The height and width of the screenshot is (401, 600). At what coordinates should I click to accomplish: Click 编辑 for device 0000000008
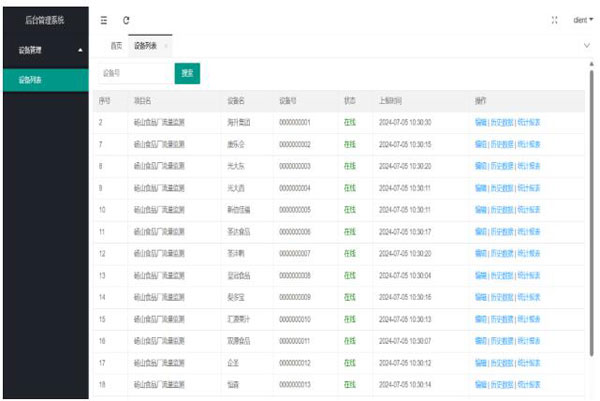click(x=480, y=275)
